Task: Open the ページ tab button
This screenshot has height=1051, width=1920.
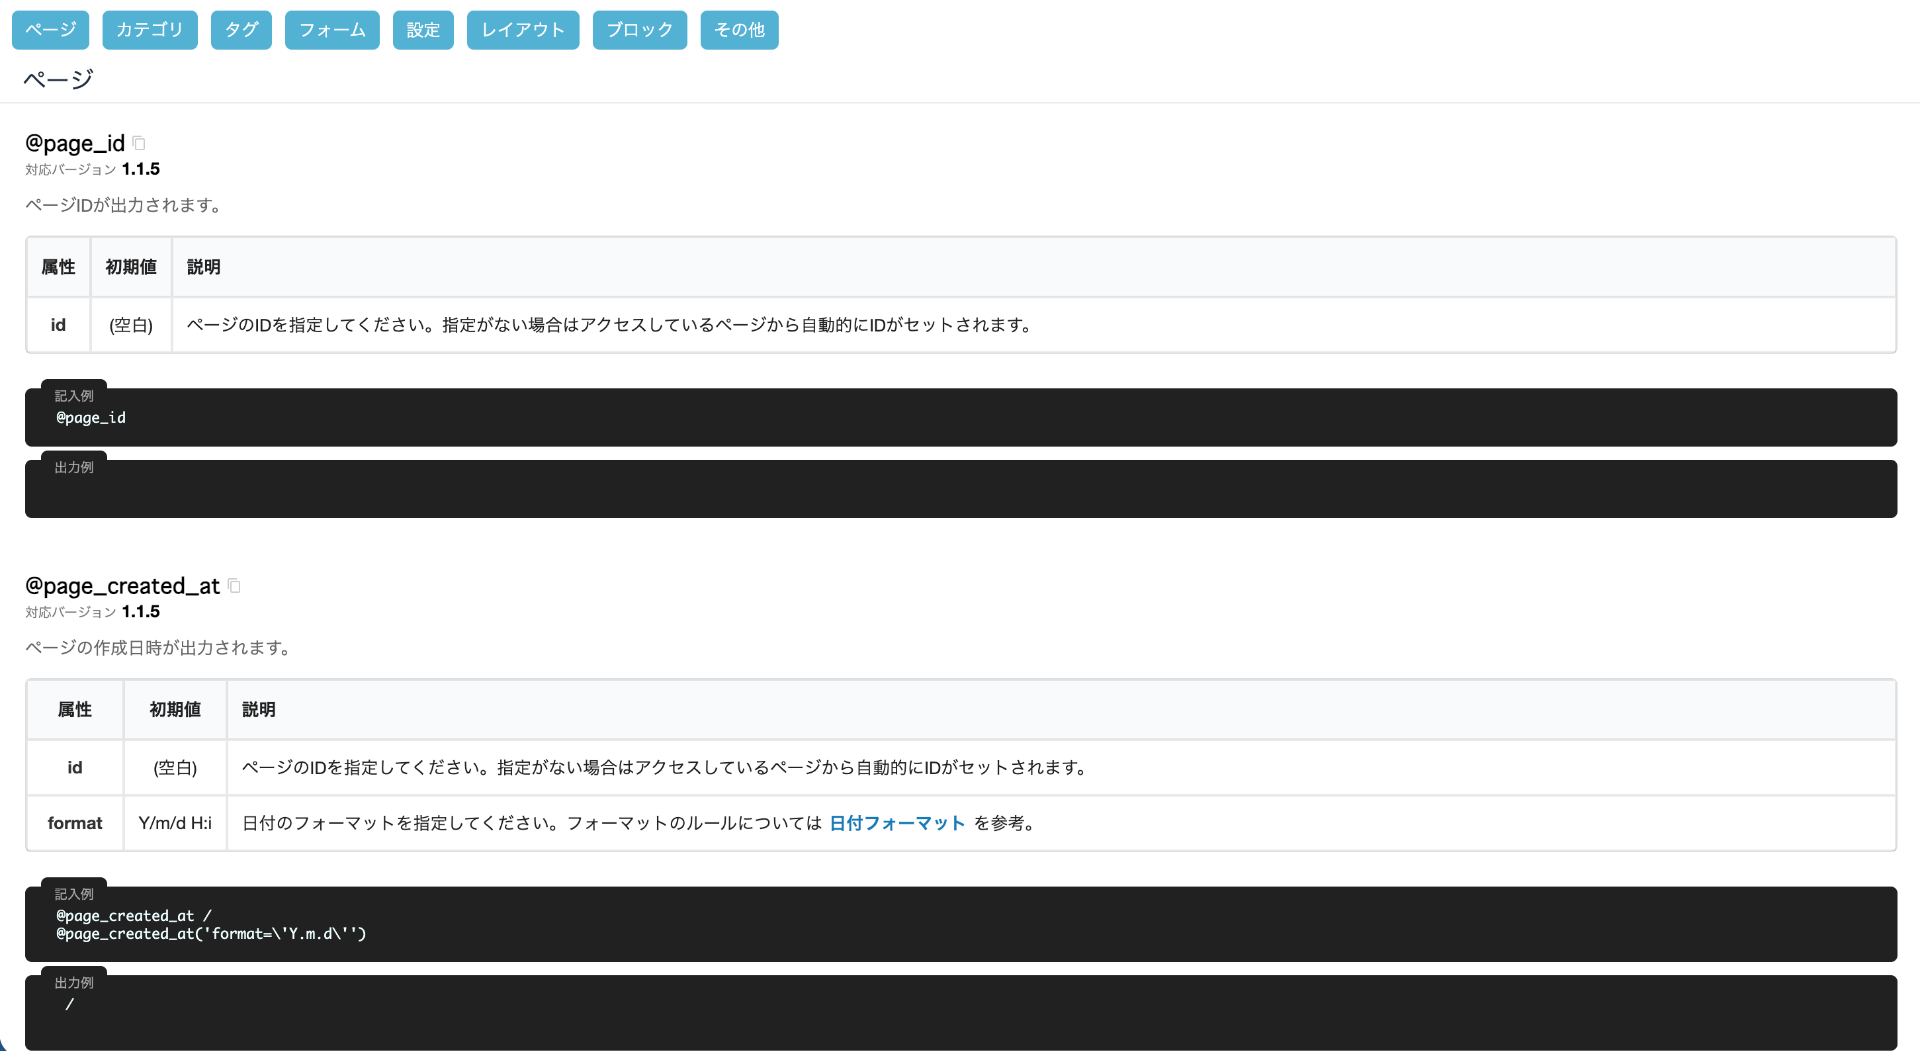Action: coord(50,30)
